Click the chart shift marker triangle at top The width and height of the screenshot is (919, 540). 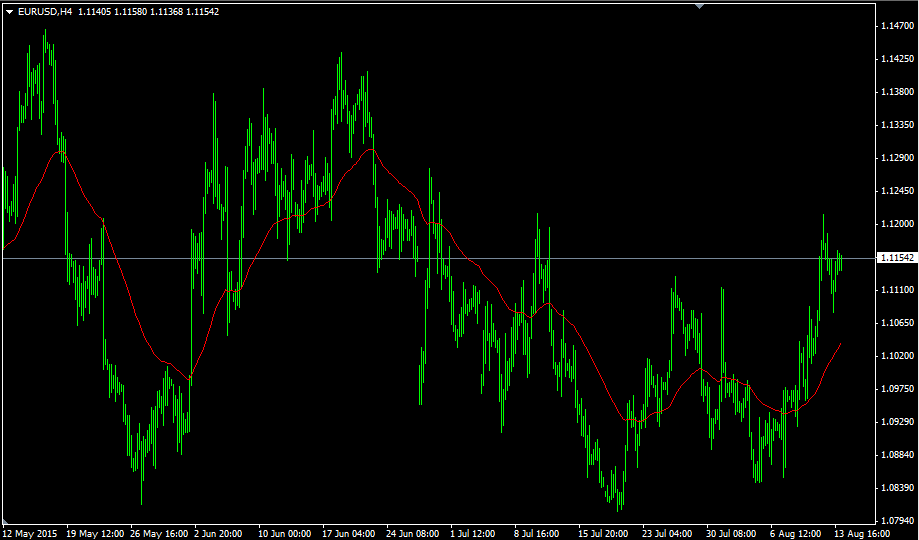(699, 6)
